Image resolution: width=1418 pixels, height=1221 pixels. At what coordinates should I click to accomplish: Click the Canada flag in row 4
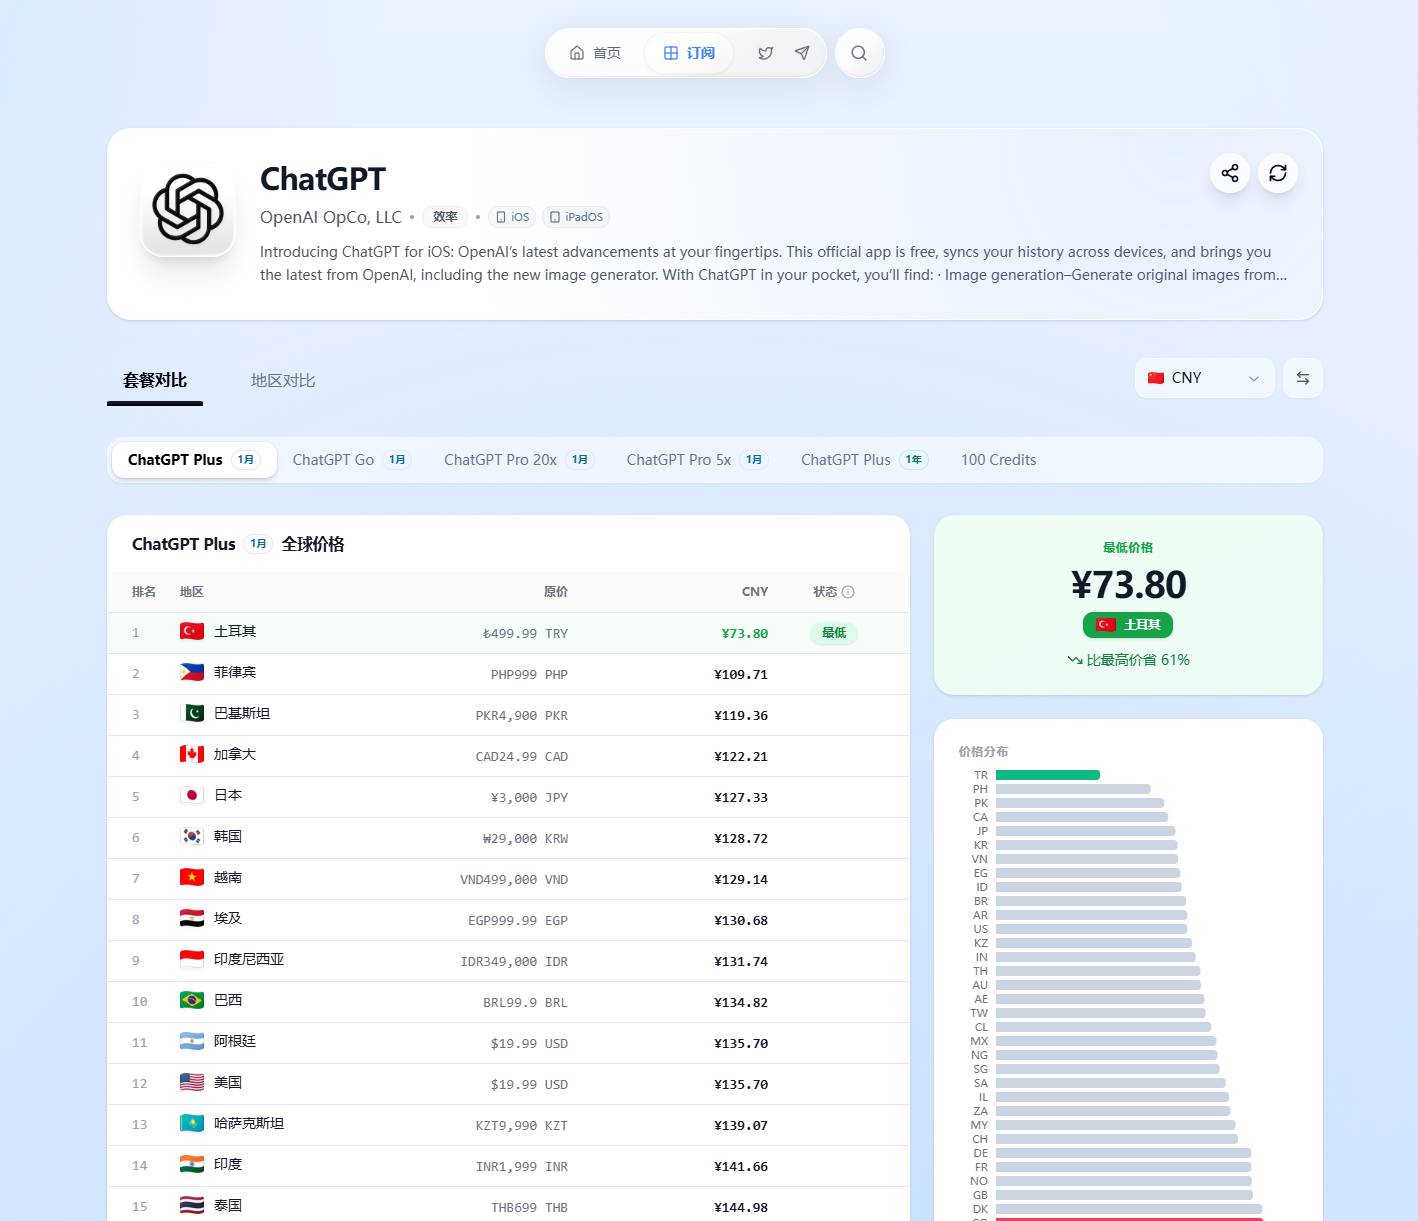click(x=192, y=755)
